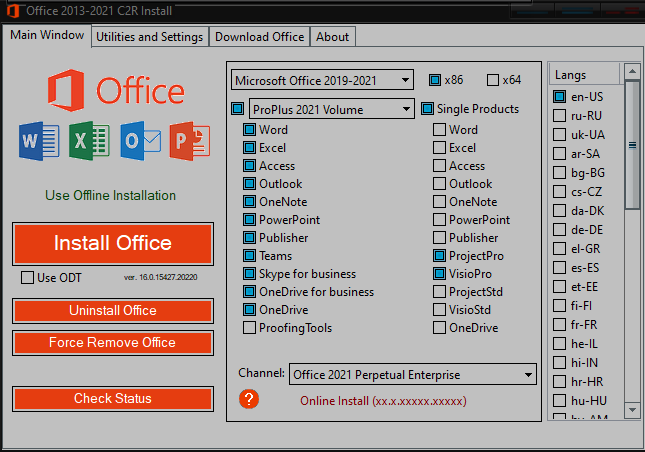
Task: Uncheck the en-US language checkbox
Action: [559, 97]
